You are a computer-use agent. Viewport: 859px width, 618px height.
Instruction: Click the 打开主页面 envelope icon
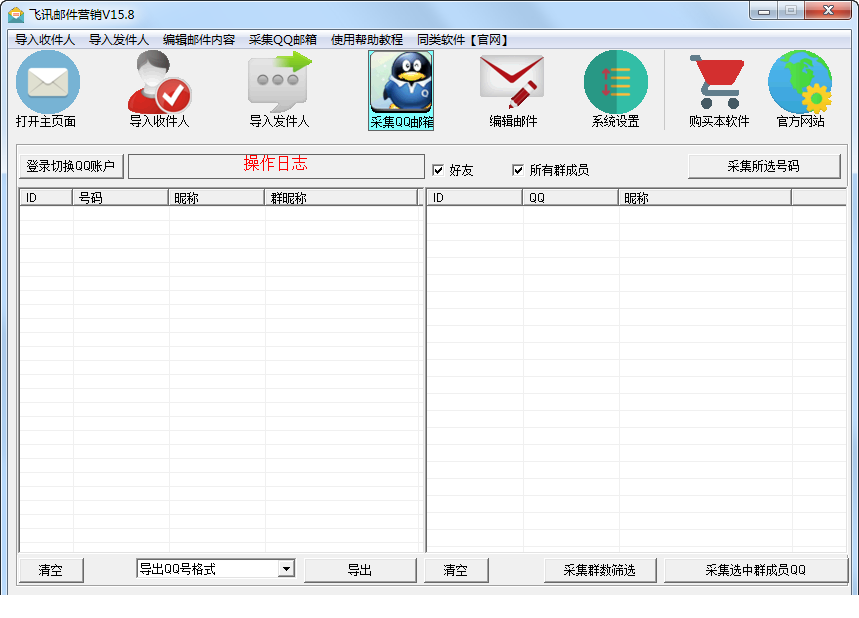click(48, 82)
